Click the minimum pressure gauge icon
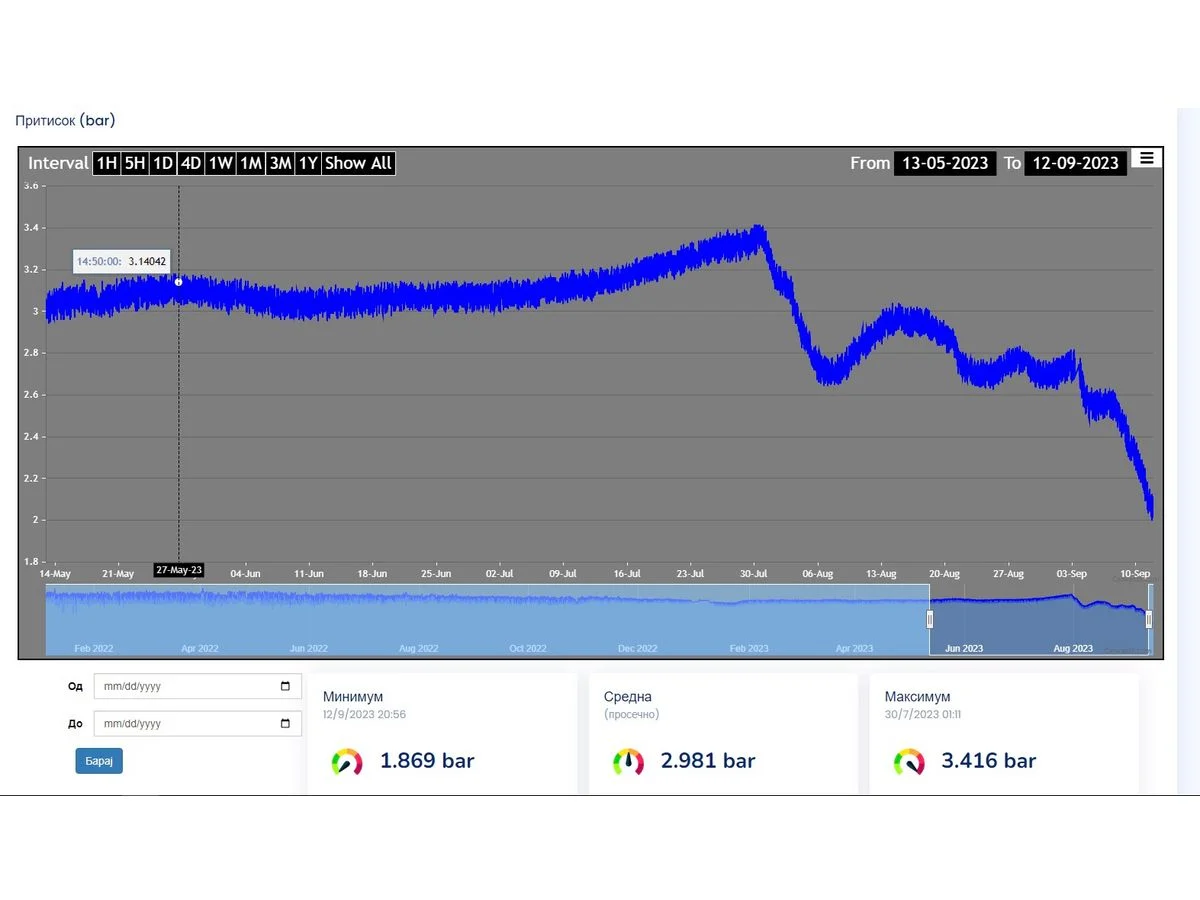 point(346,761)
